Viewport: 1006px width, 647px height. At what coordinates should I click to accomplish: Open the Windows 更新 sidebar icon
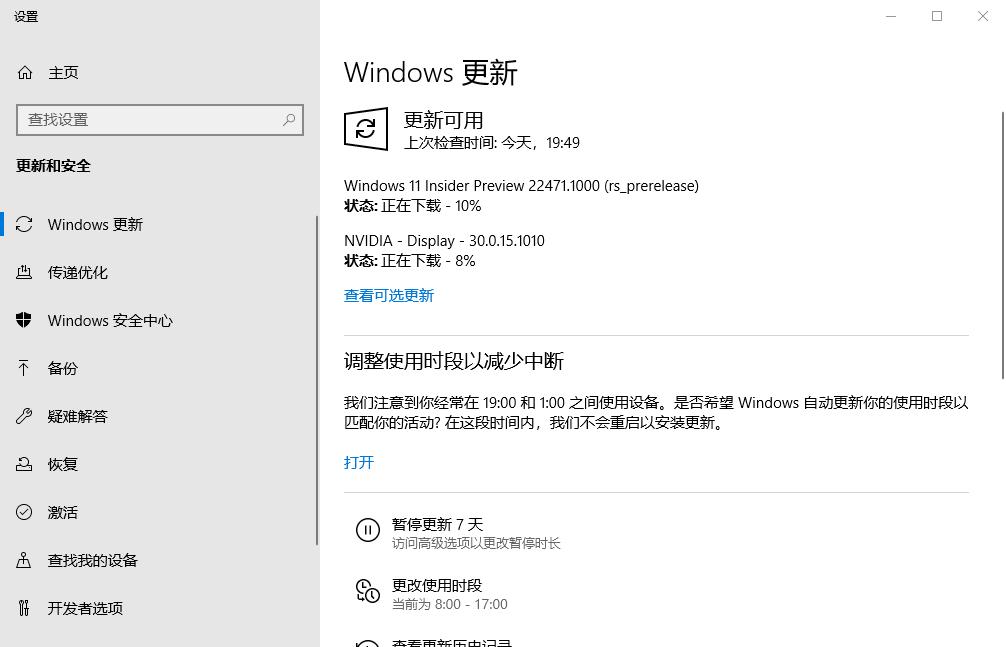28,224
